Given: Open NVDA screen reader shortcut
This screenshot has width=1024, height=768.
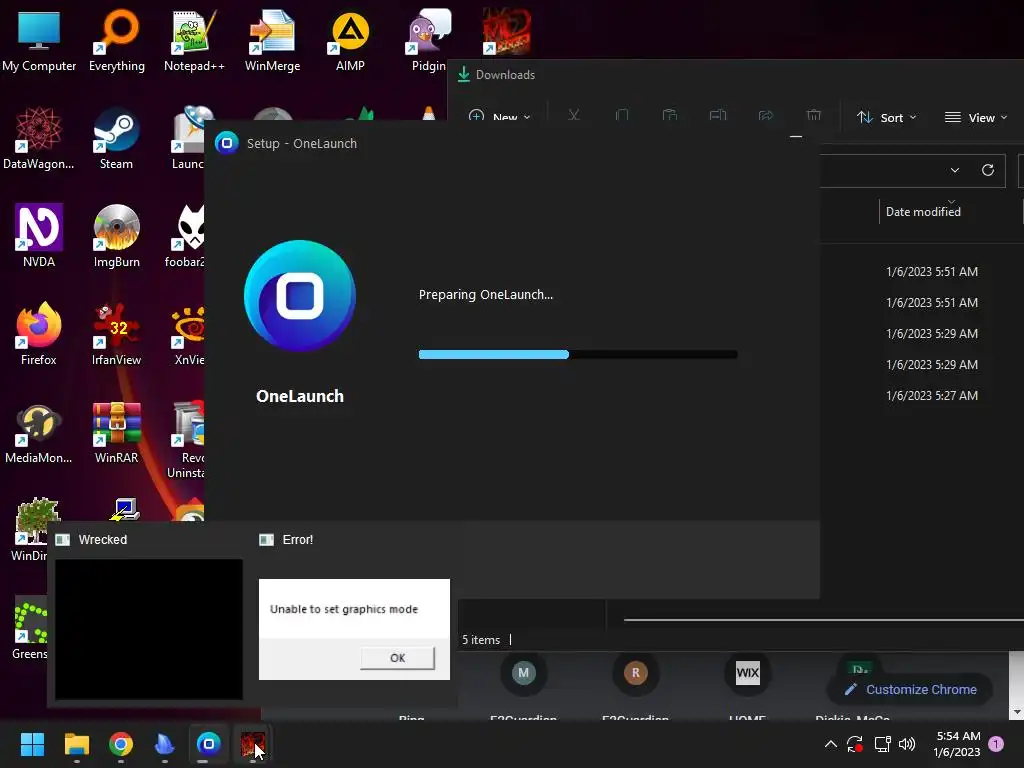Looking at the screenshot, I should (39, 236).
